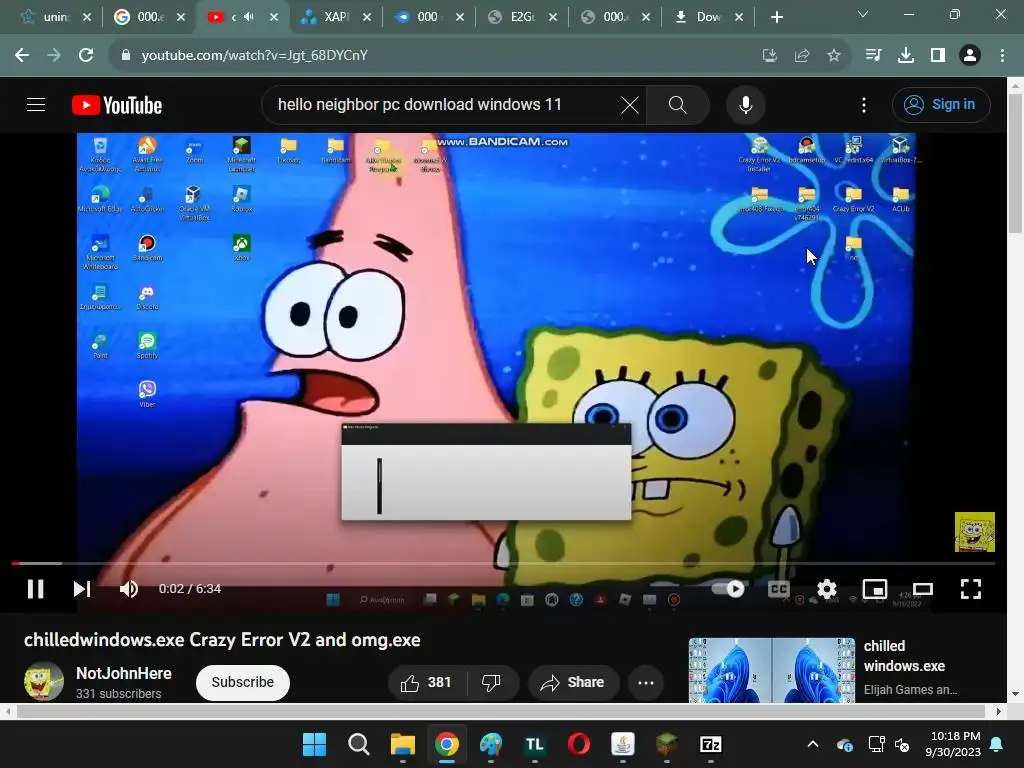This screenshot has height=768, width=1024.
Task: Run search with the magnifier button
Action: [x=678, y=104]
